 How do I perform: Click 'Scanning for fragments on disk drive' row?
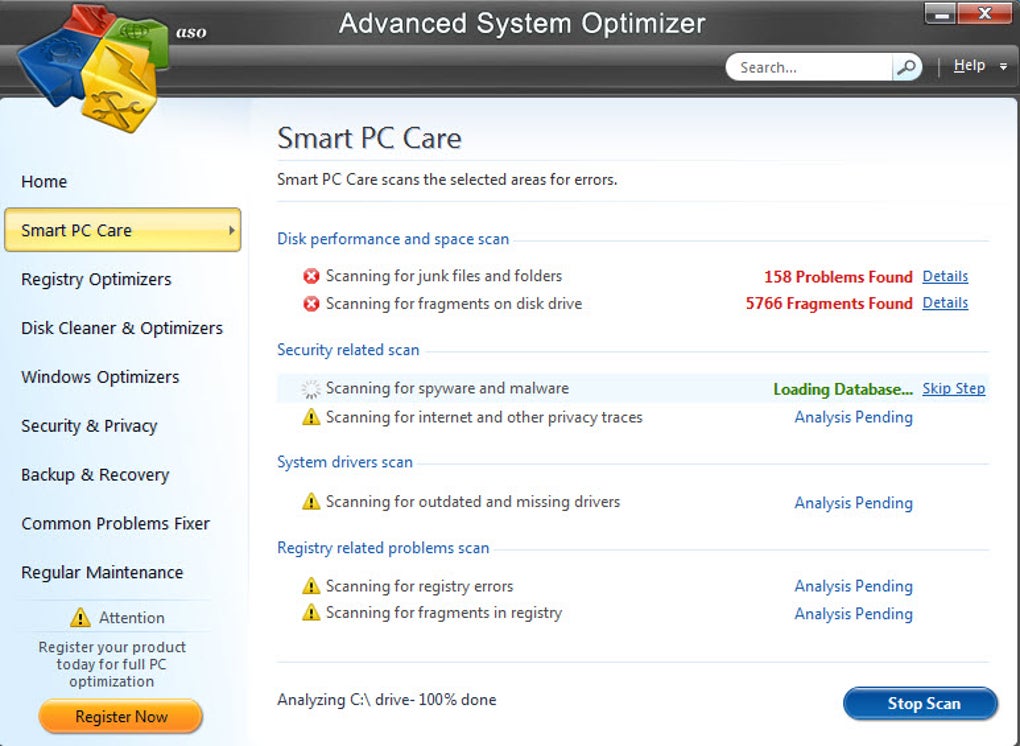coord(453,304)
